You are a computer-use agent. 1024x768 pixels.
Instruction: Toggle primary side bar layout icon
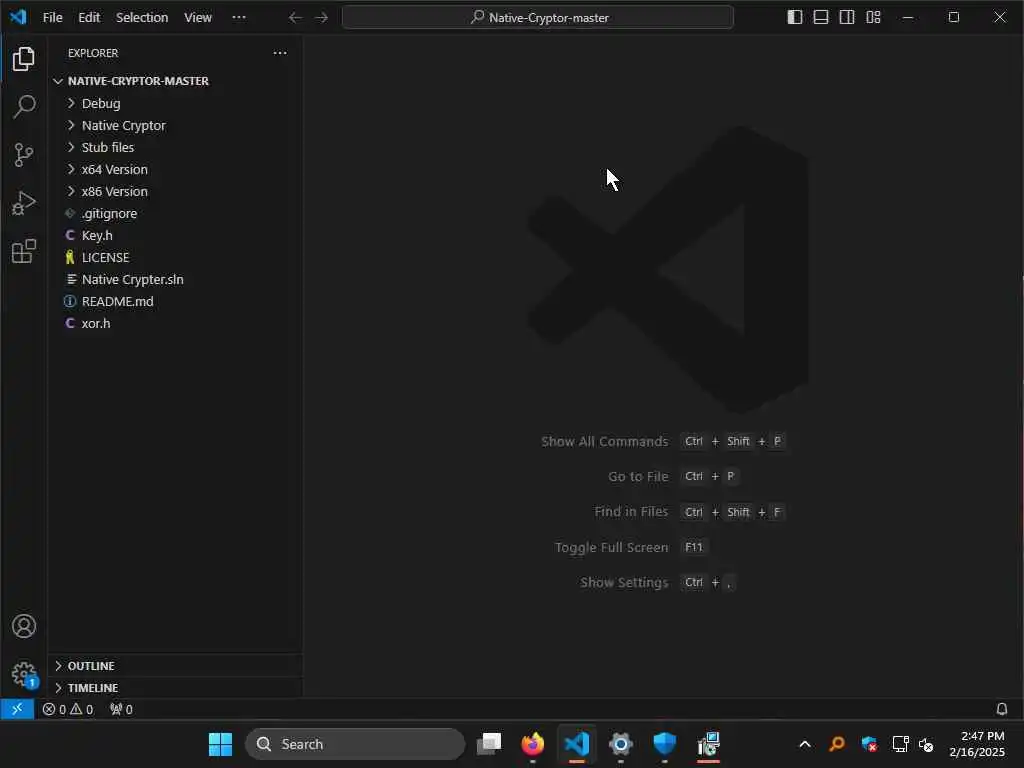click(x=795, y=18)
